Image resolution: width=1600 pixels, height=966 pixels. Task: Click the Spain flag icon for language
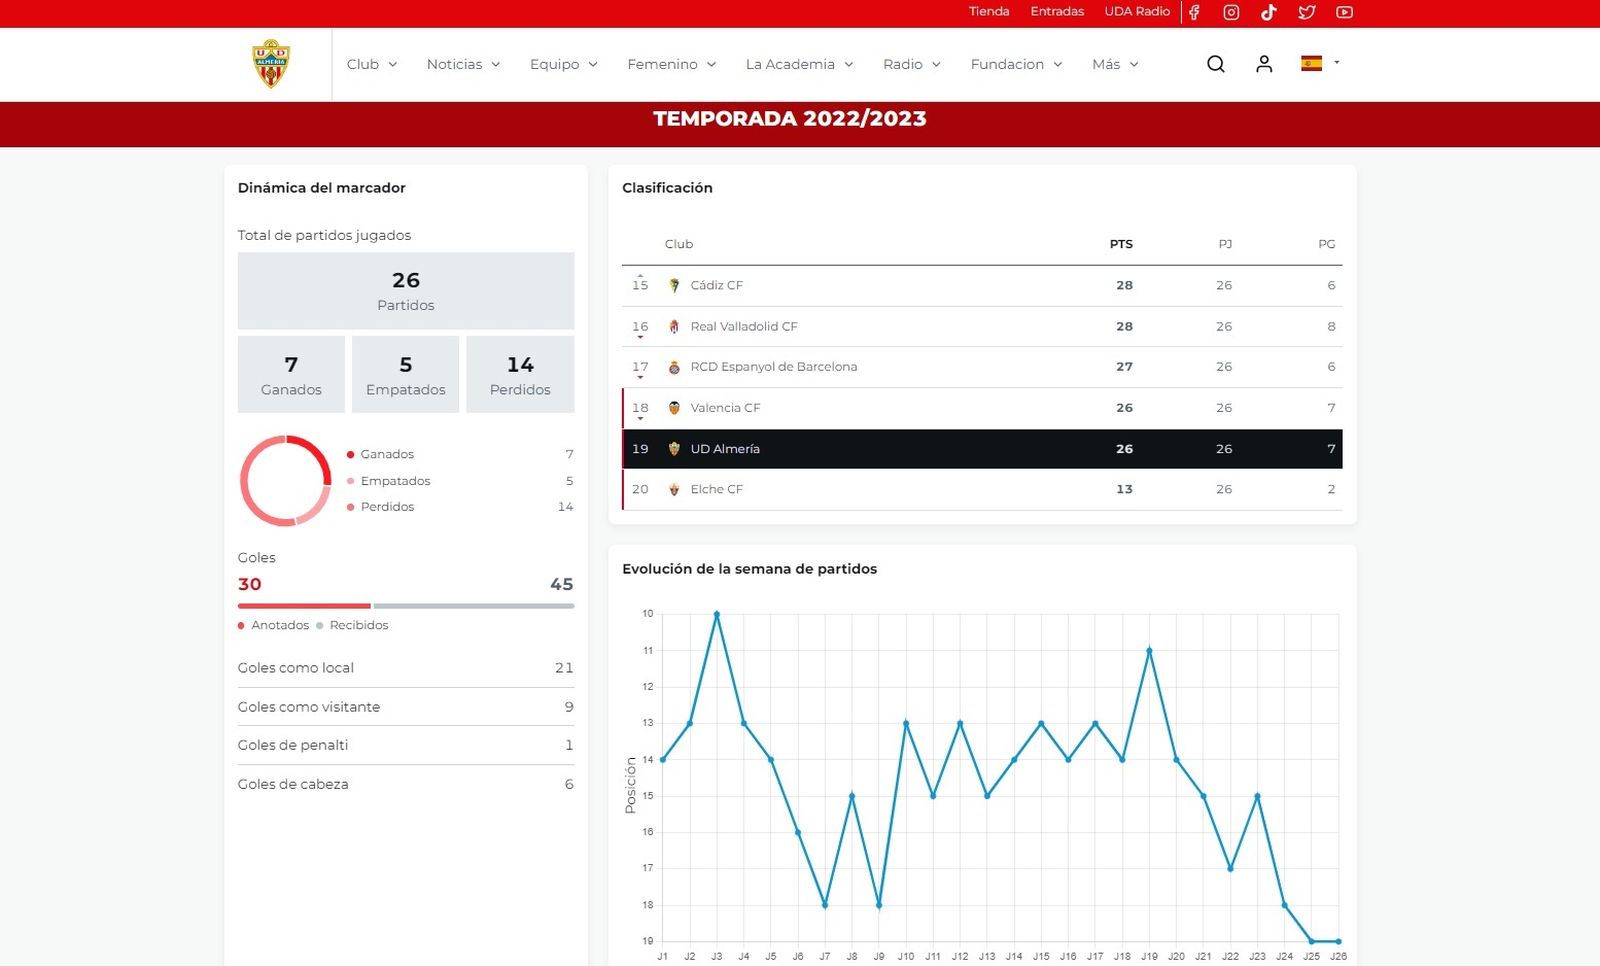pyautogui.click(x=1313, y=61)
